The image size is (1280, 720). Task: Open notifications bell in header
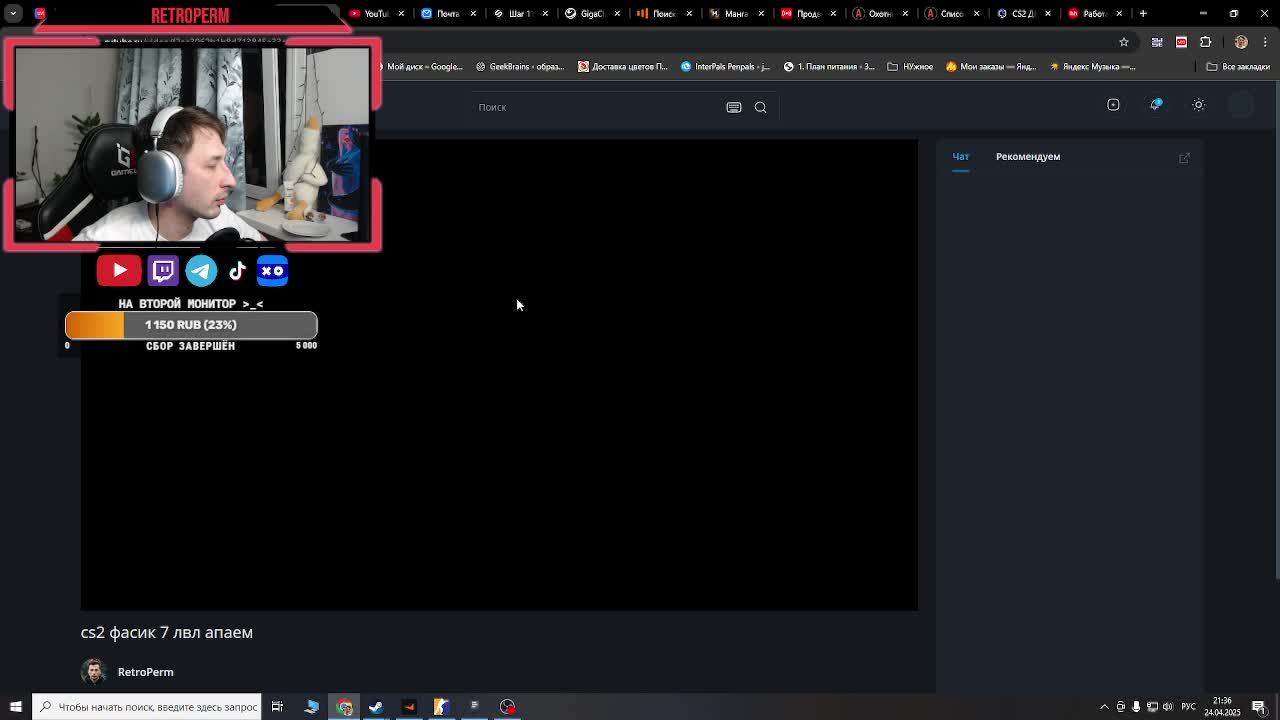coord(1156,105)
